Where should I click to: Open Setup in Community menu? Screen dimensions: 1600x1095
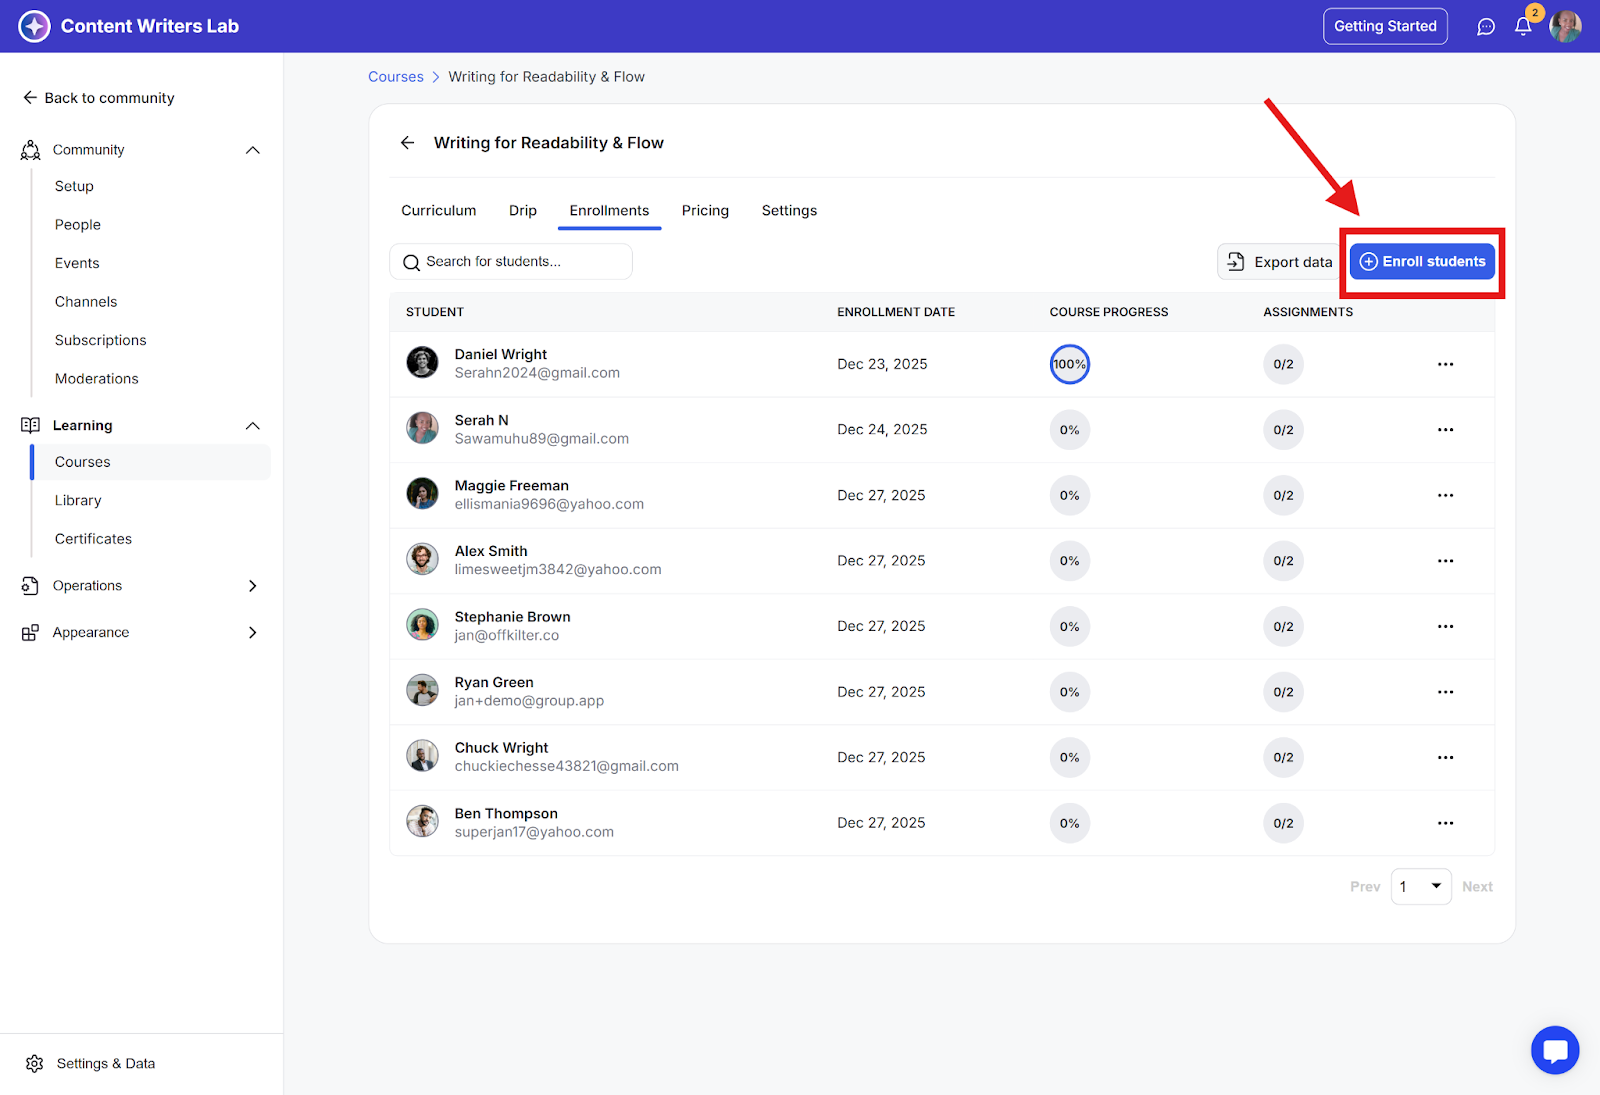pyautogui.click(x=74, y=187)
